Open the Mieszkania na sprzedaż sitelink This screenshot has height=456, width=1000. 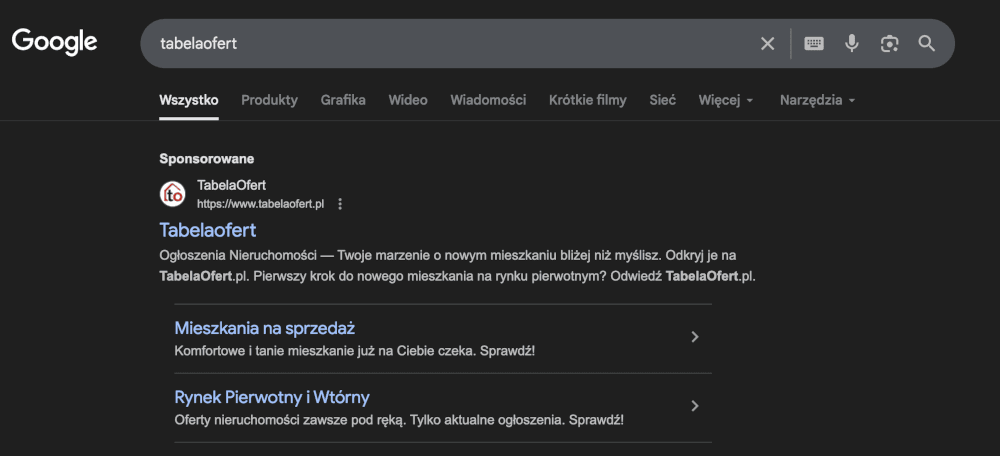[265, 328]
